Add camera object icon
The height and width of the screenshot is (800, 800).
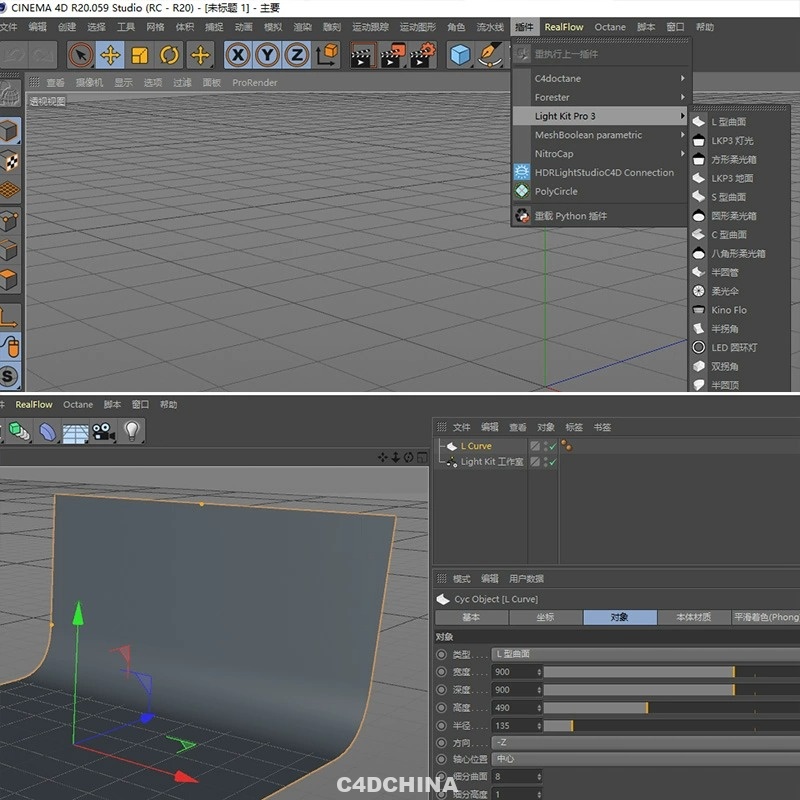pyautogui.click(x=103, y=431)
